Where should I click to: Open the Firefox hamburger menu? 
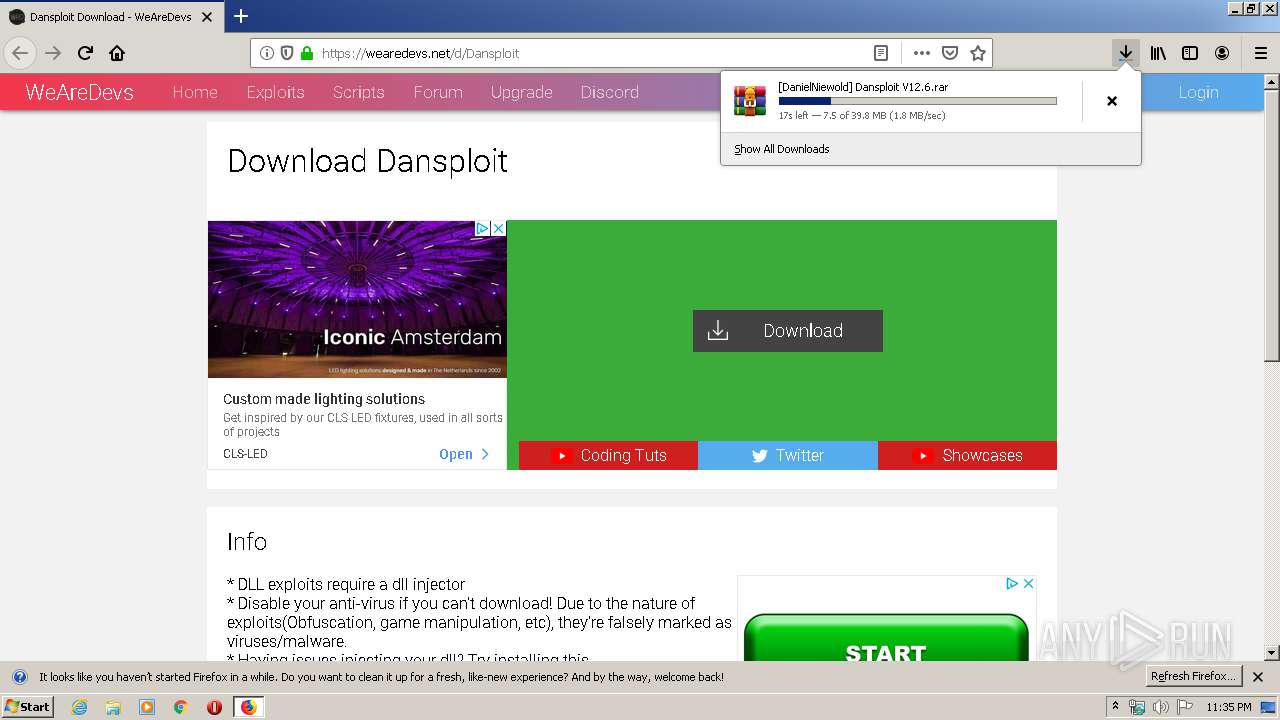coord(1261,53)
